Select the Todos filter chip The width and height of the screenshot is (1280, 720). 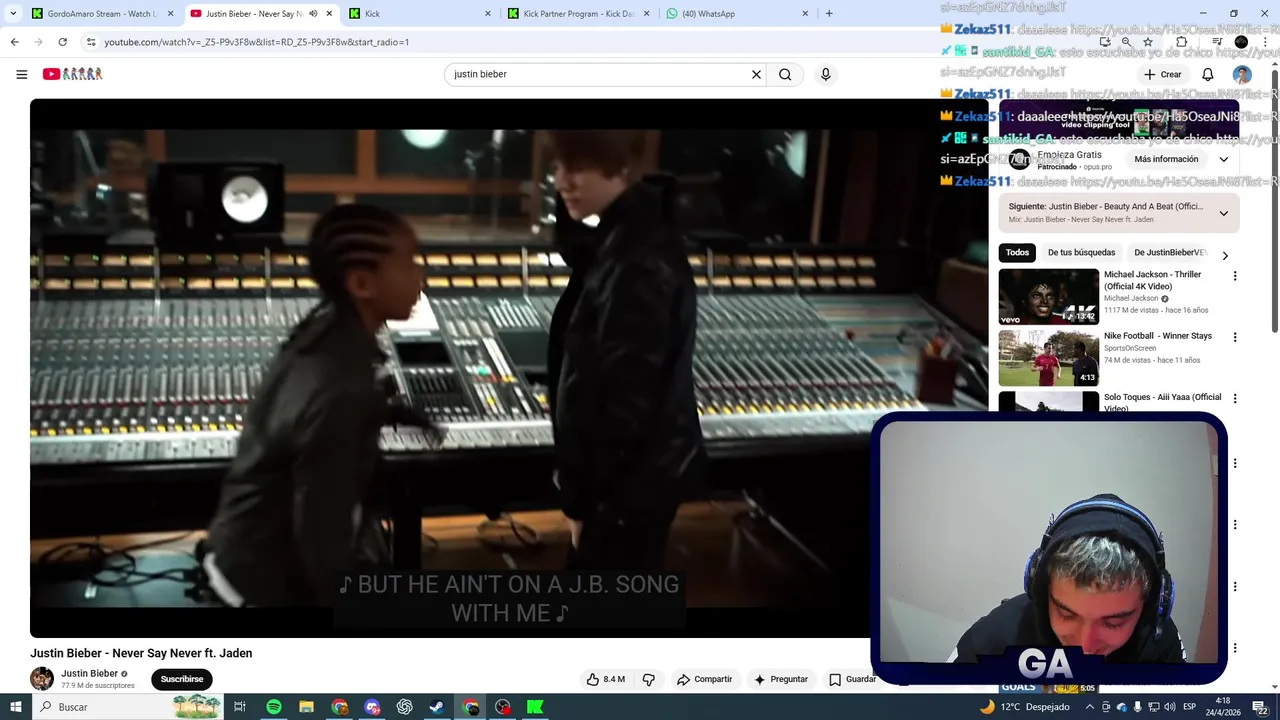tap(1017, 253)
